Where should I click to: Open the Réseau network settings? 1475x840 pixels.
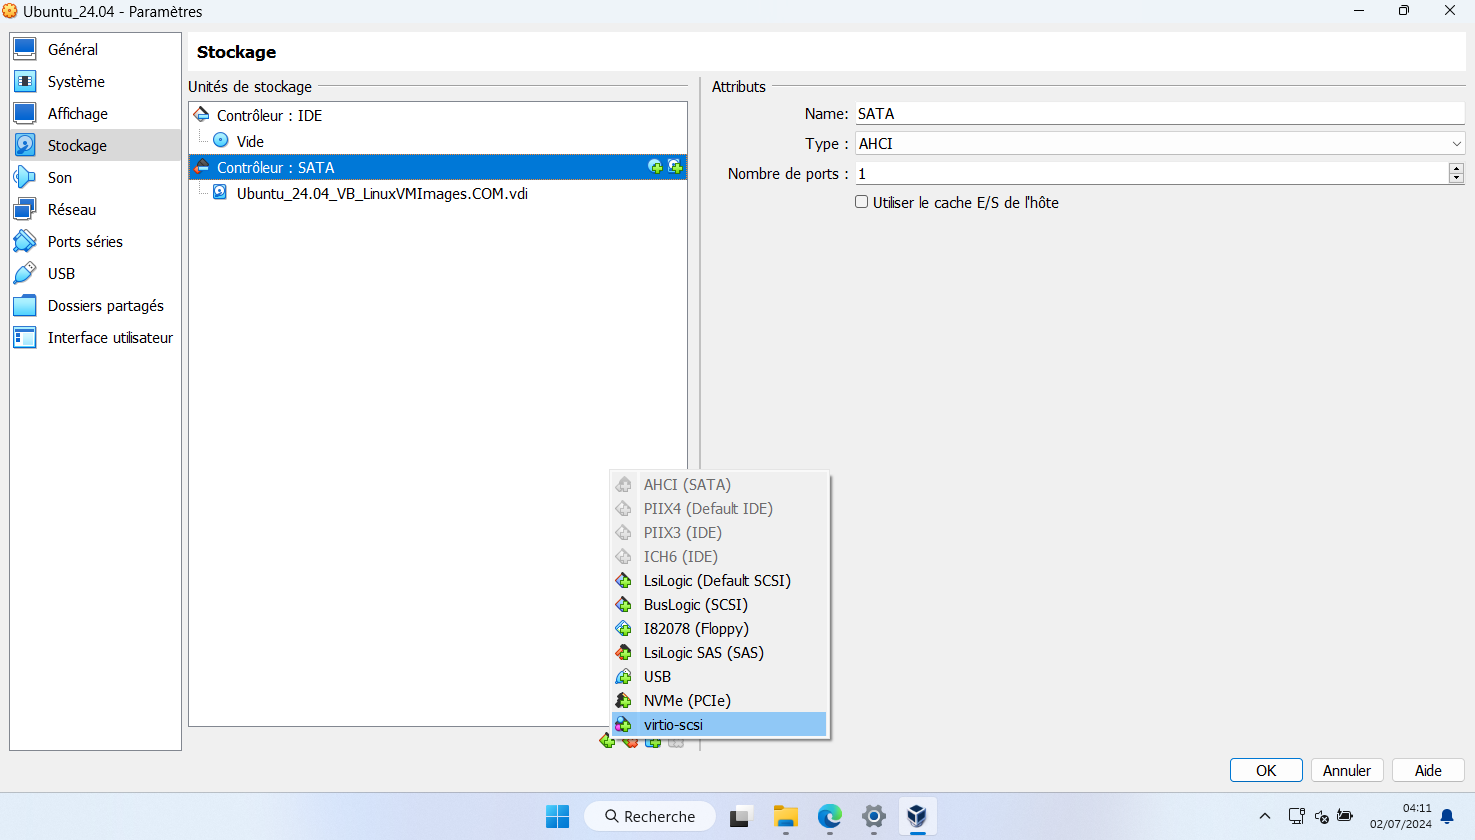[96, 209]
